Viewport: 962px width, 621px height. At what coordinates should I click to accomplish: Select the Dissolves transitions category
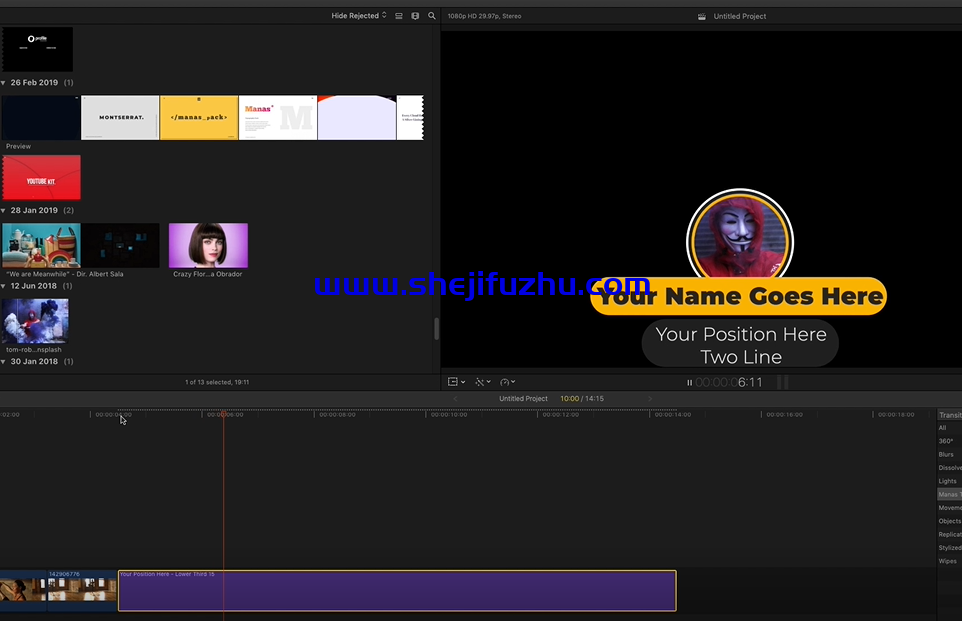pos(950,468)
